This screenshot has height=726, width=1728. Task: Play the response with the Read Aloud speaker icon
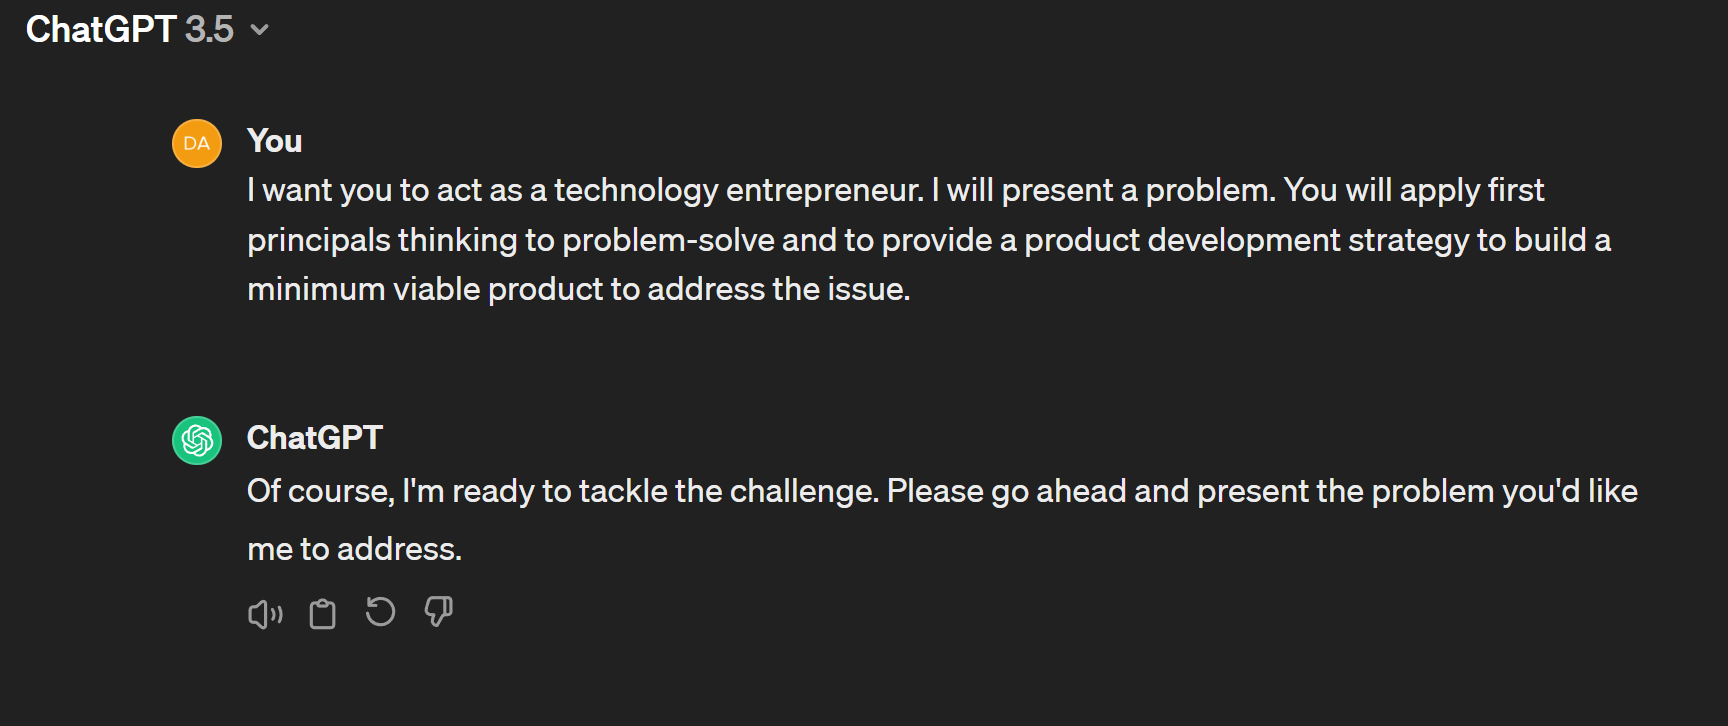click(x=265, y=613)
